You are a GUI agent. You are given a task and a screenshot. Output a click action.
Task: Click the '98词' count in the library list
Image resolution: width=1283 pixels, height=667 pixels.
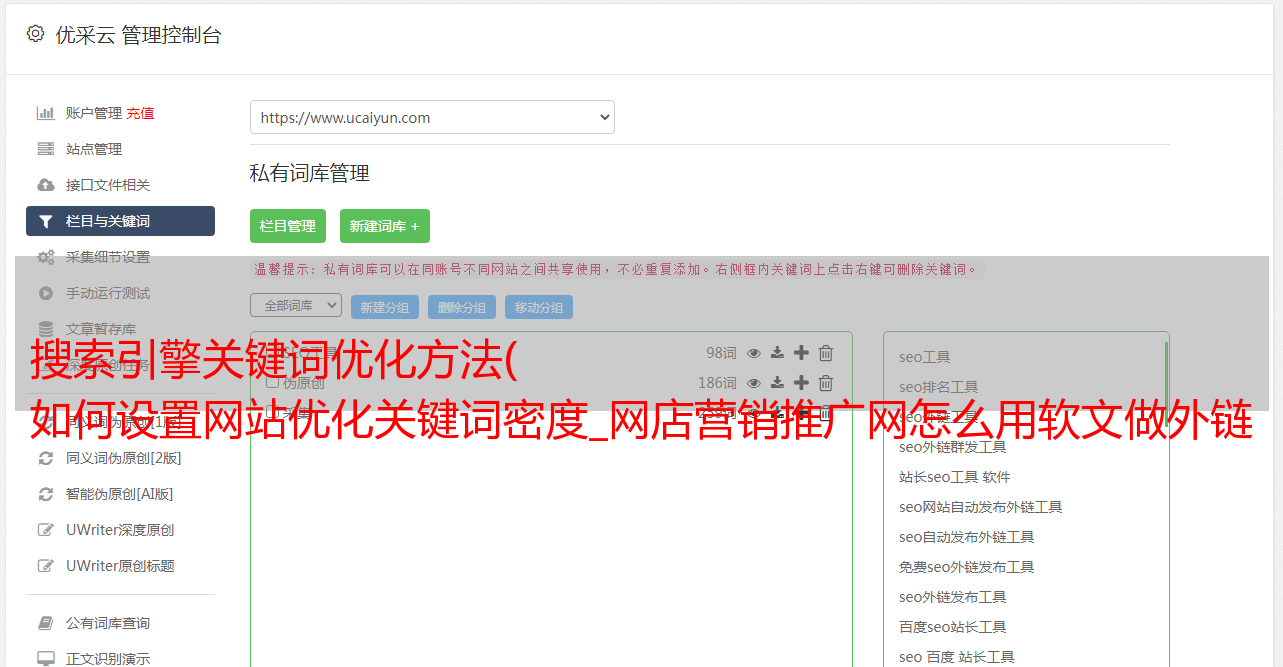721,353
